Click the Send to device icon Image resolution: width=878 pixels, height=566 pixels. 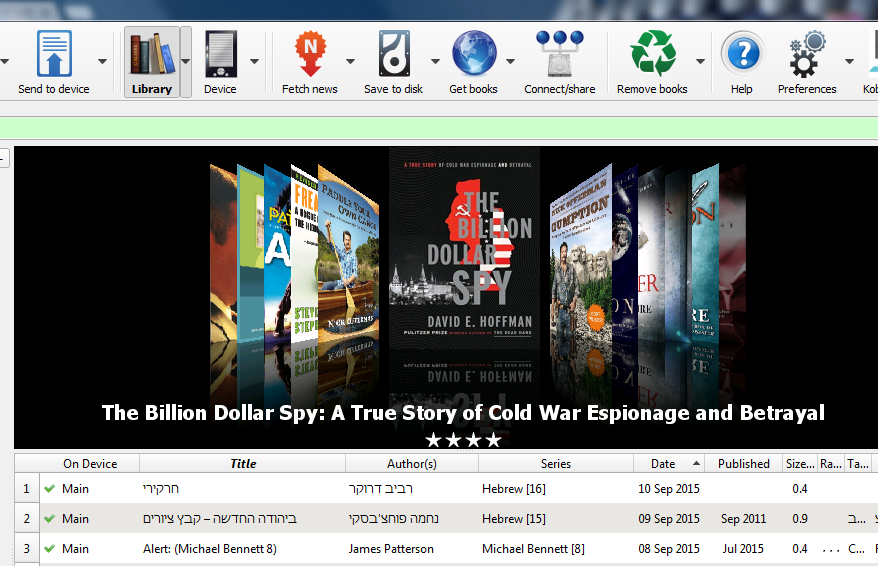point(54,54)
